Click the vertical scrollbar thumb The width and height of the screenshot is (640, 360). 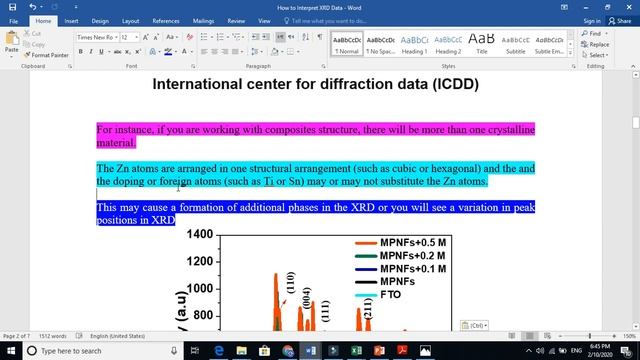[x=636, y=122]
